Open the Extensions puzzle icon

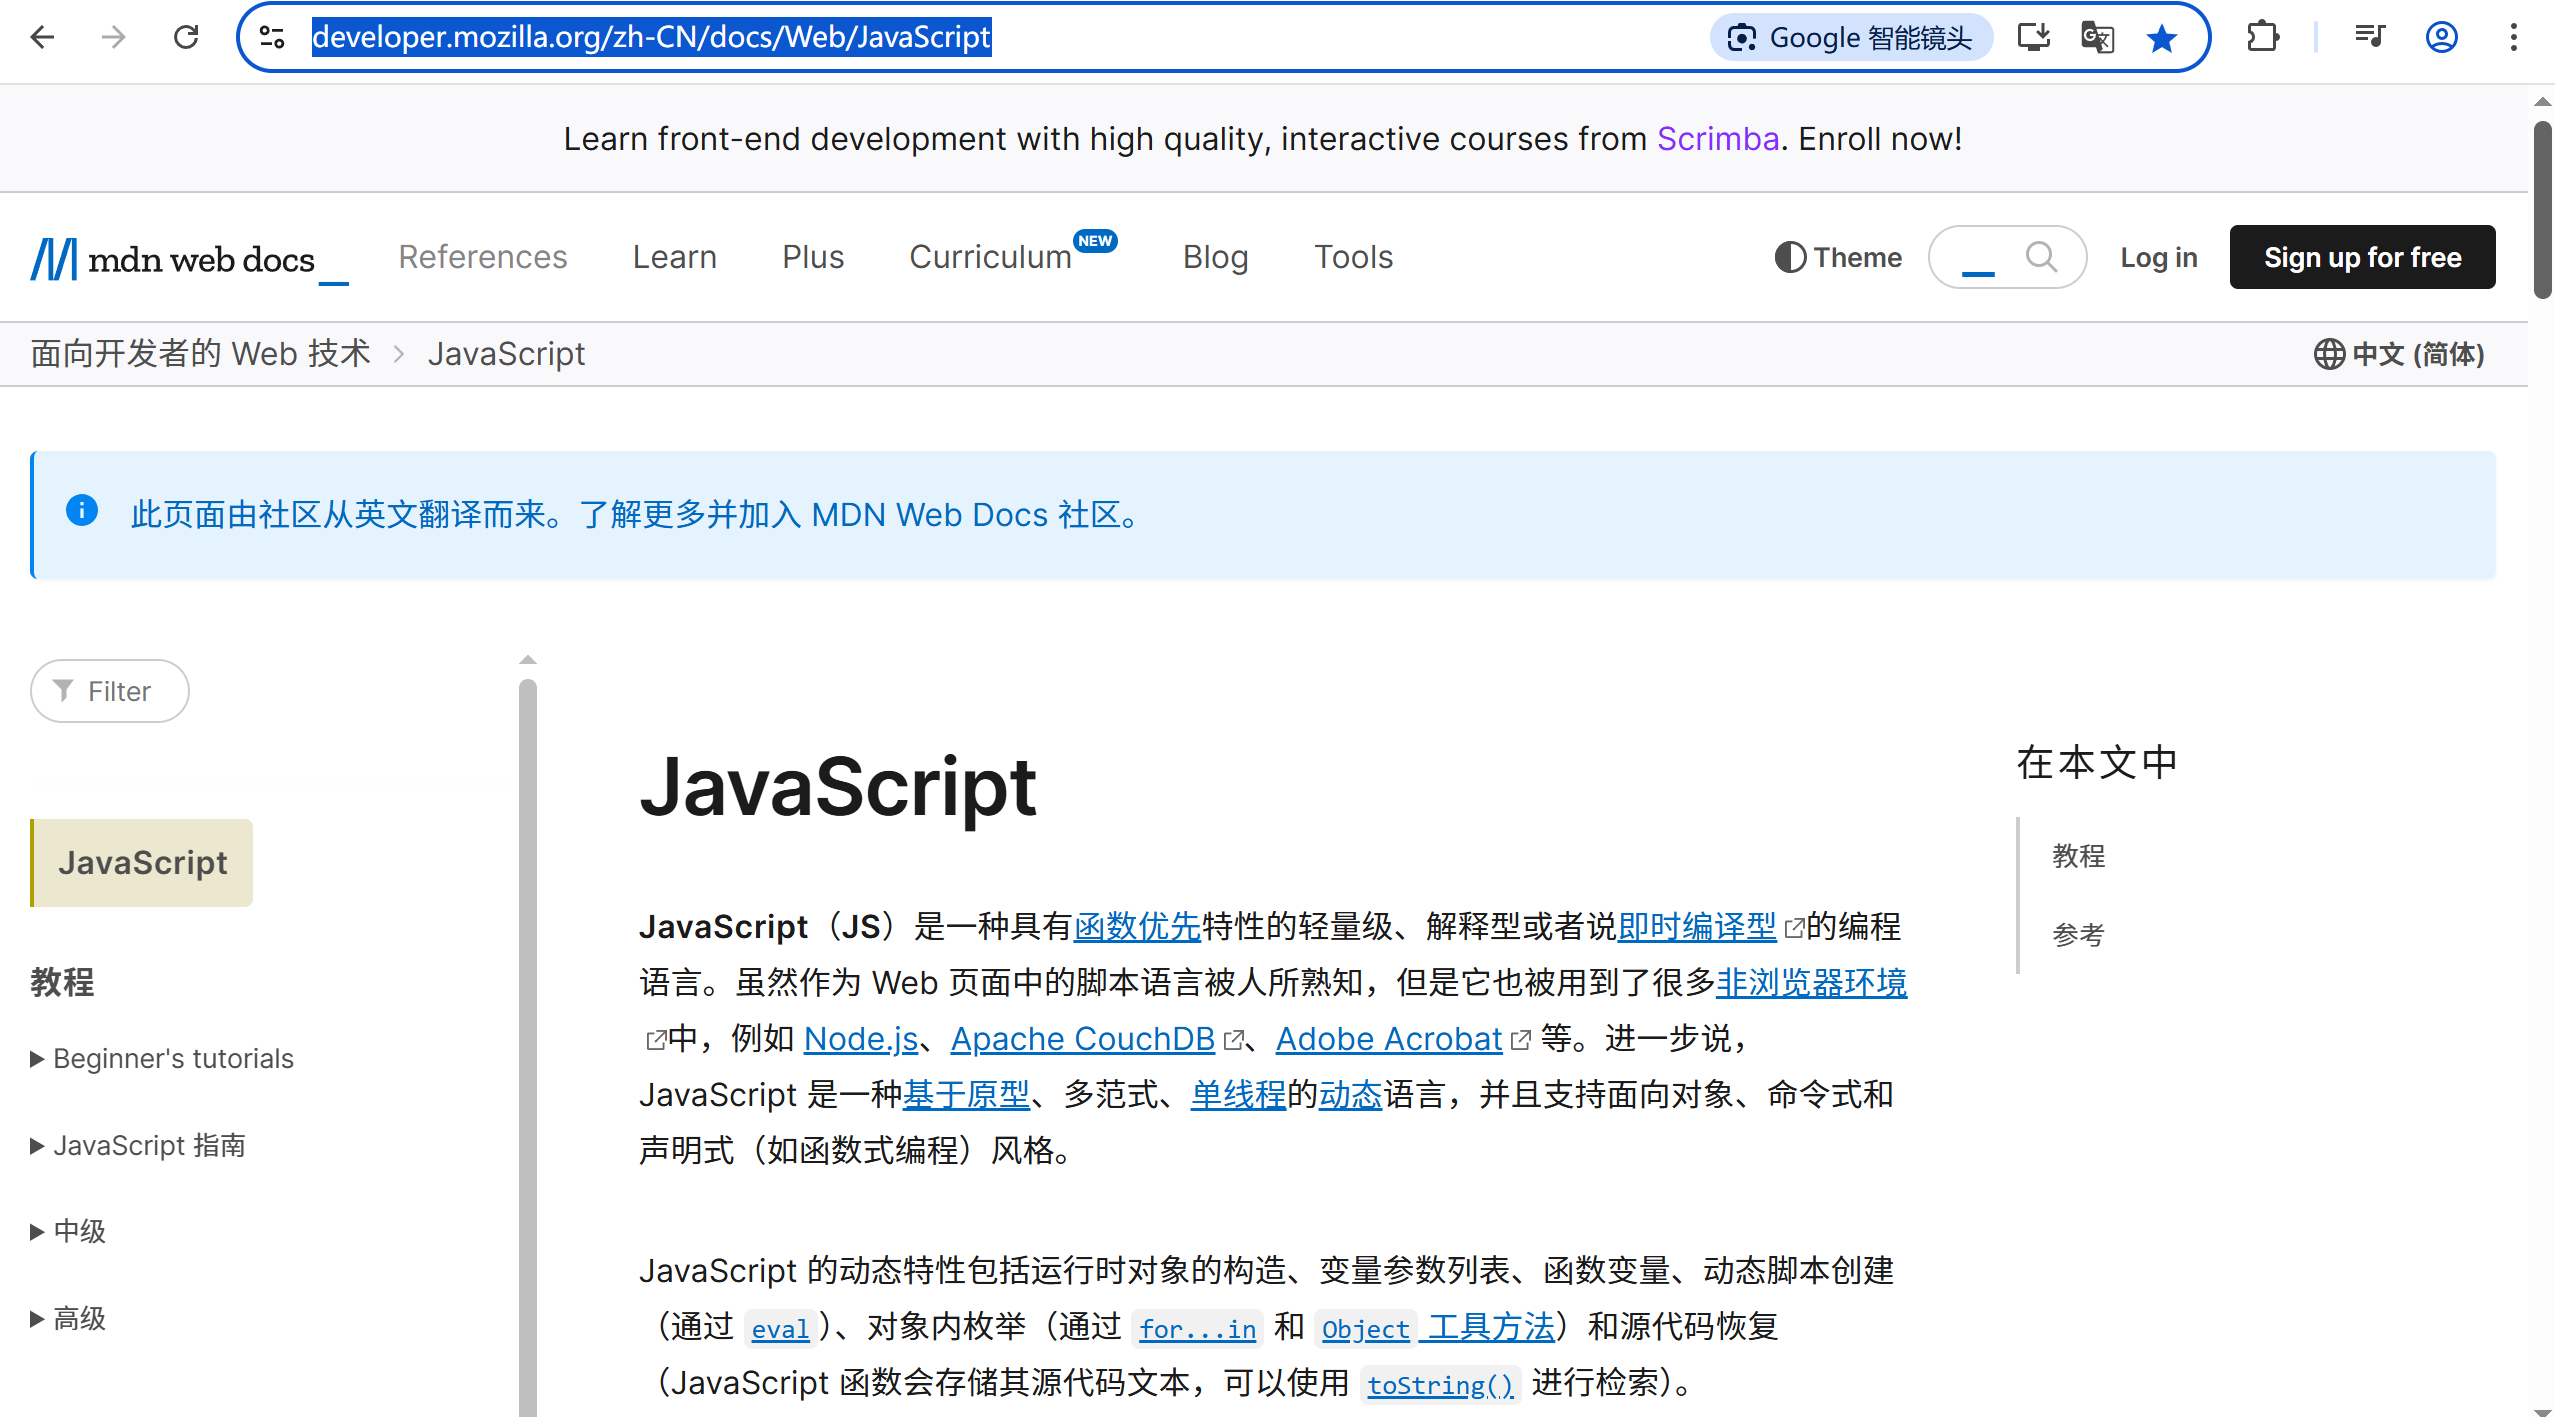click(2262, 38)
